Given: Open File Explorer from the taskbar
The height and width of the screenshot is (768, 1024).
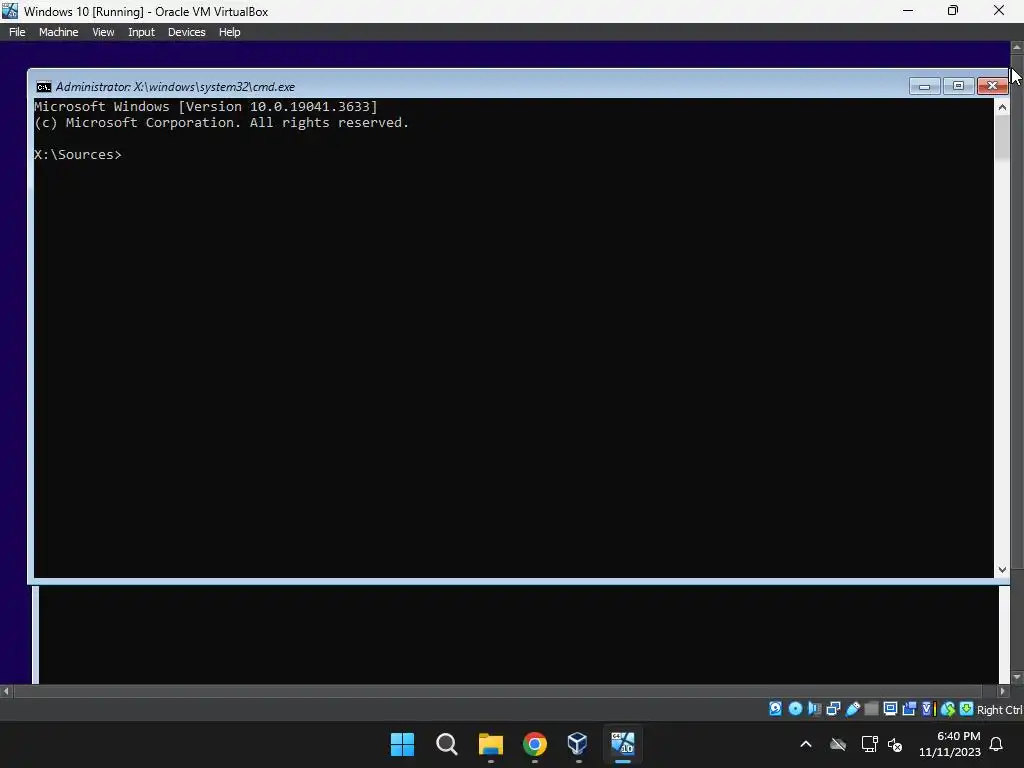Looking at the screenshot, I should point(490,744).
